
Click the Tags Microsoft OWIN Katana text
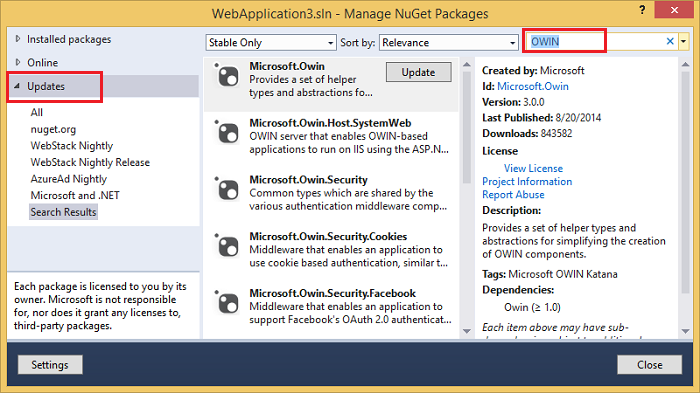tap(550, 274)
